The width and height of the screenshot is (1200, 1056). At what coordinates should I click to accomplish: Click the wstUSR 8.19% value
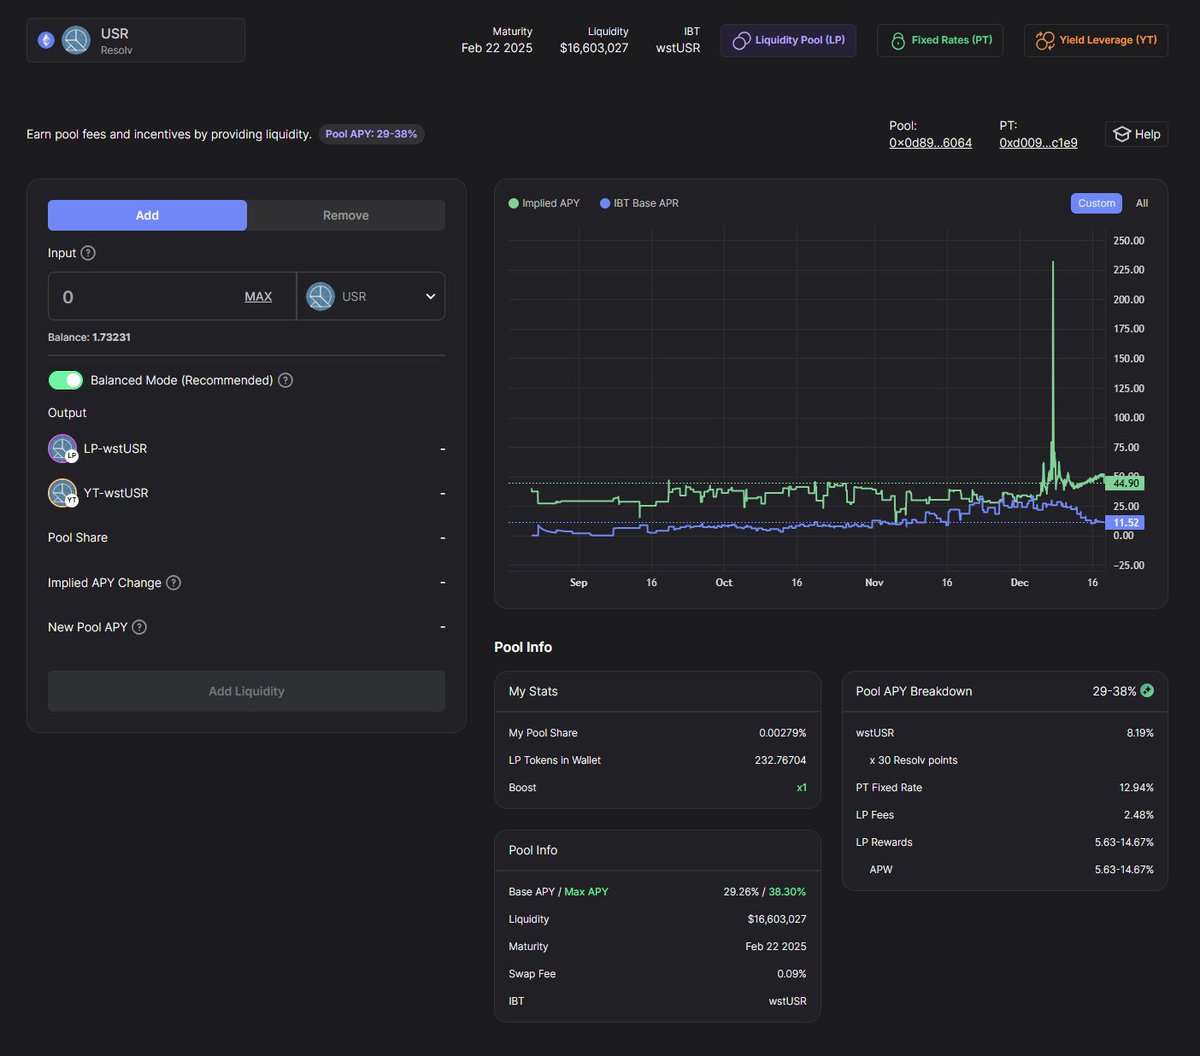point(1140,733)
